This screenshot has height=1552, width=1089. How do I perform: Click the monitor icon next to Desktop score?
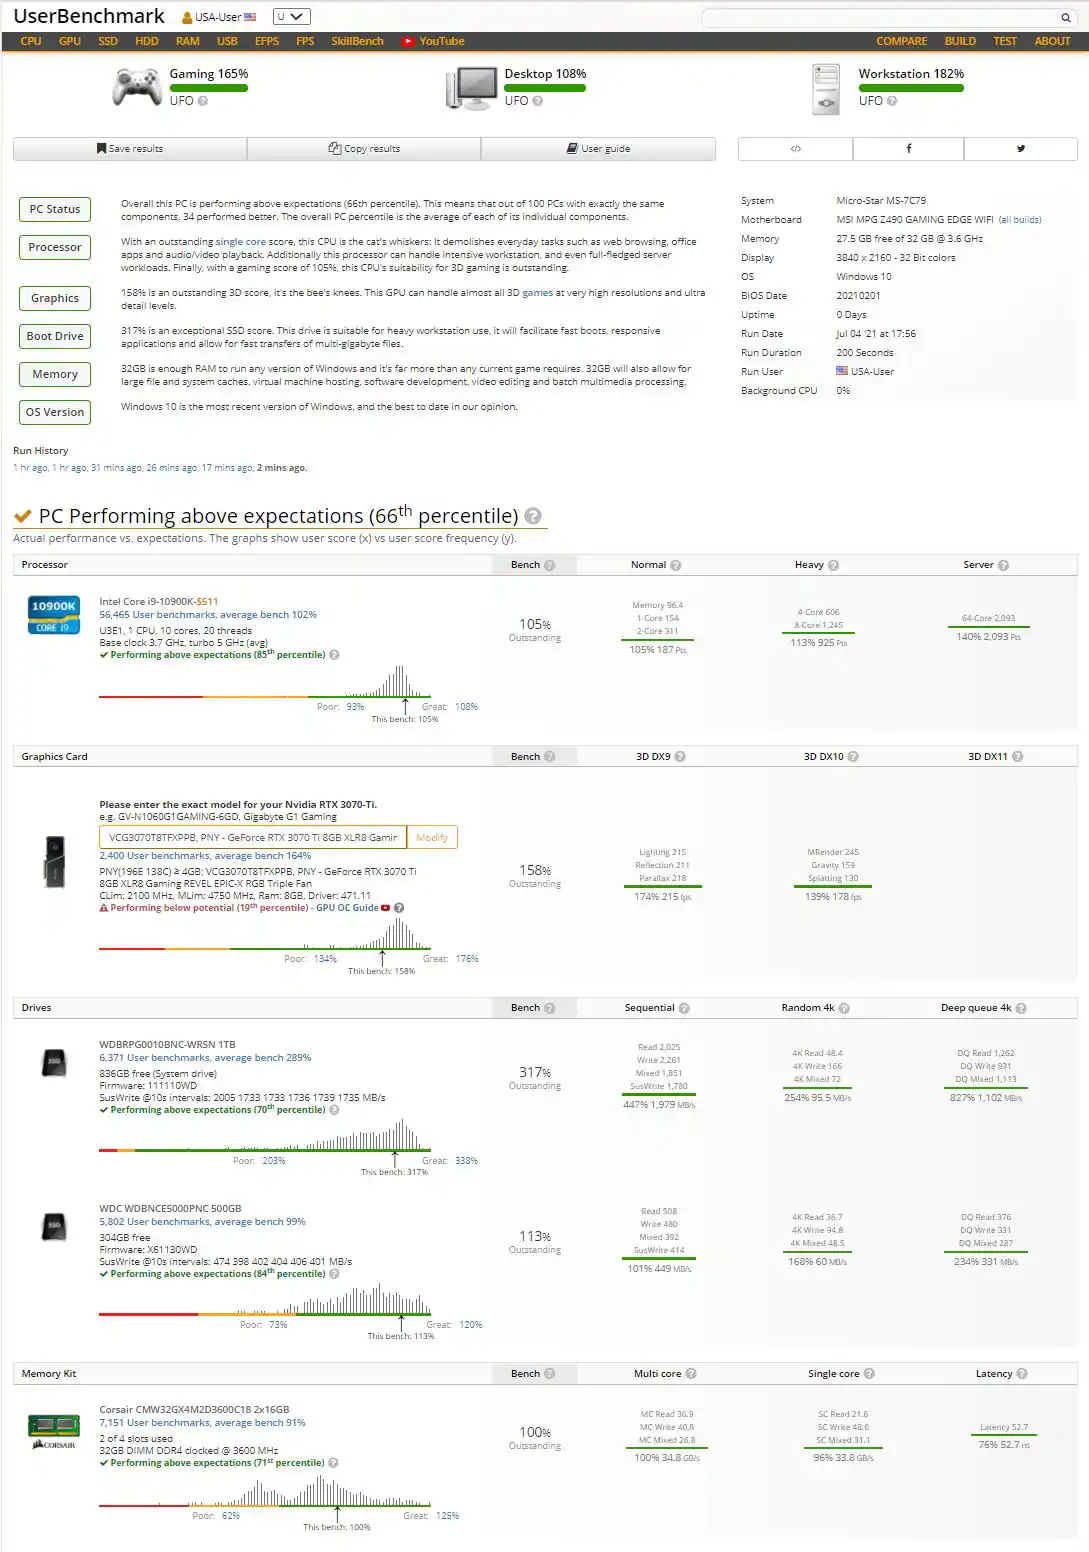tap(472, 86)
